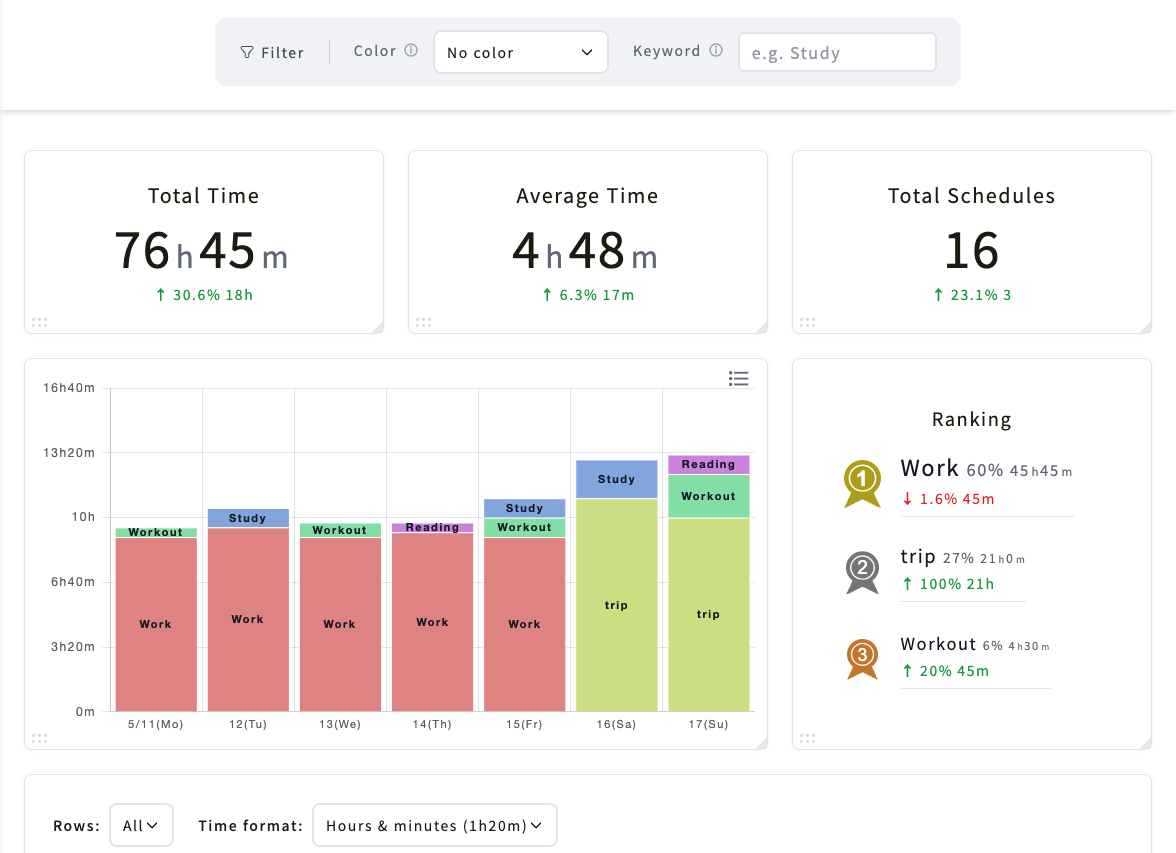This screenshot has width=1176, height=853.
Task: Click the 76h45m Total Time value
Action: point(201,251)
